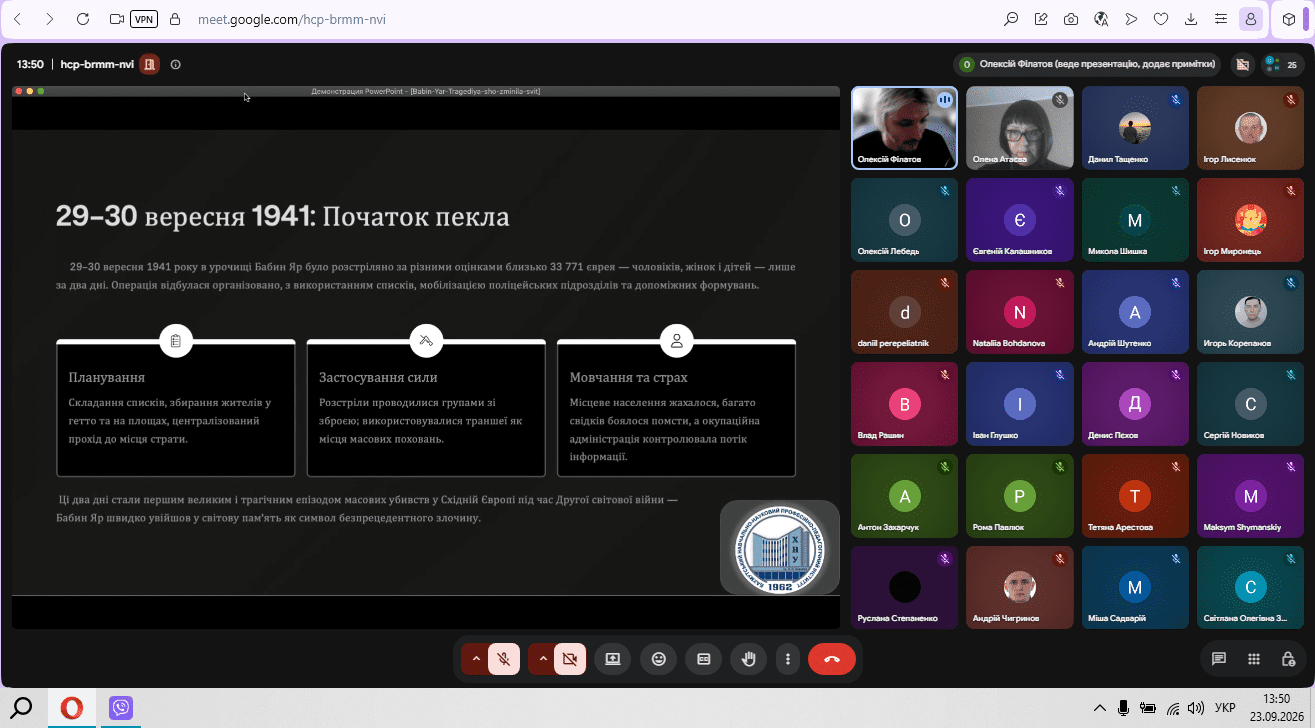
Task: Open meeting details info icon
Action: [x=176, y=64]
